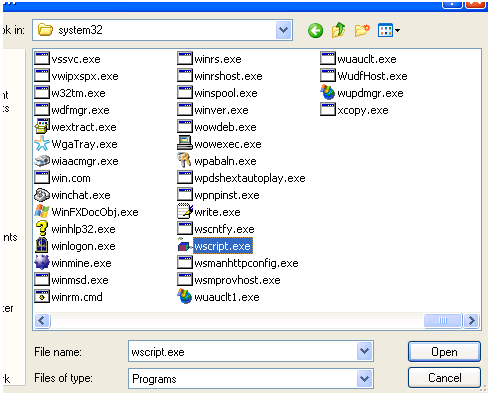Select winspool.exe file name
The width and height of the screenshot is (490, 395).
(x=226, y=93)
